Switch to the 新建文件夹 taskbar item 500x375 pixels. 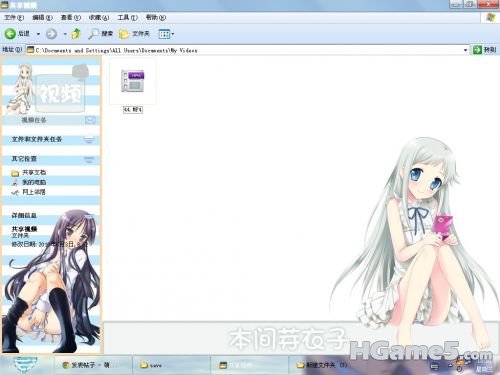(327, 365)
